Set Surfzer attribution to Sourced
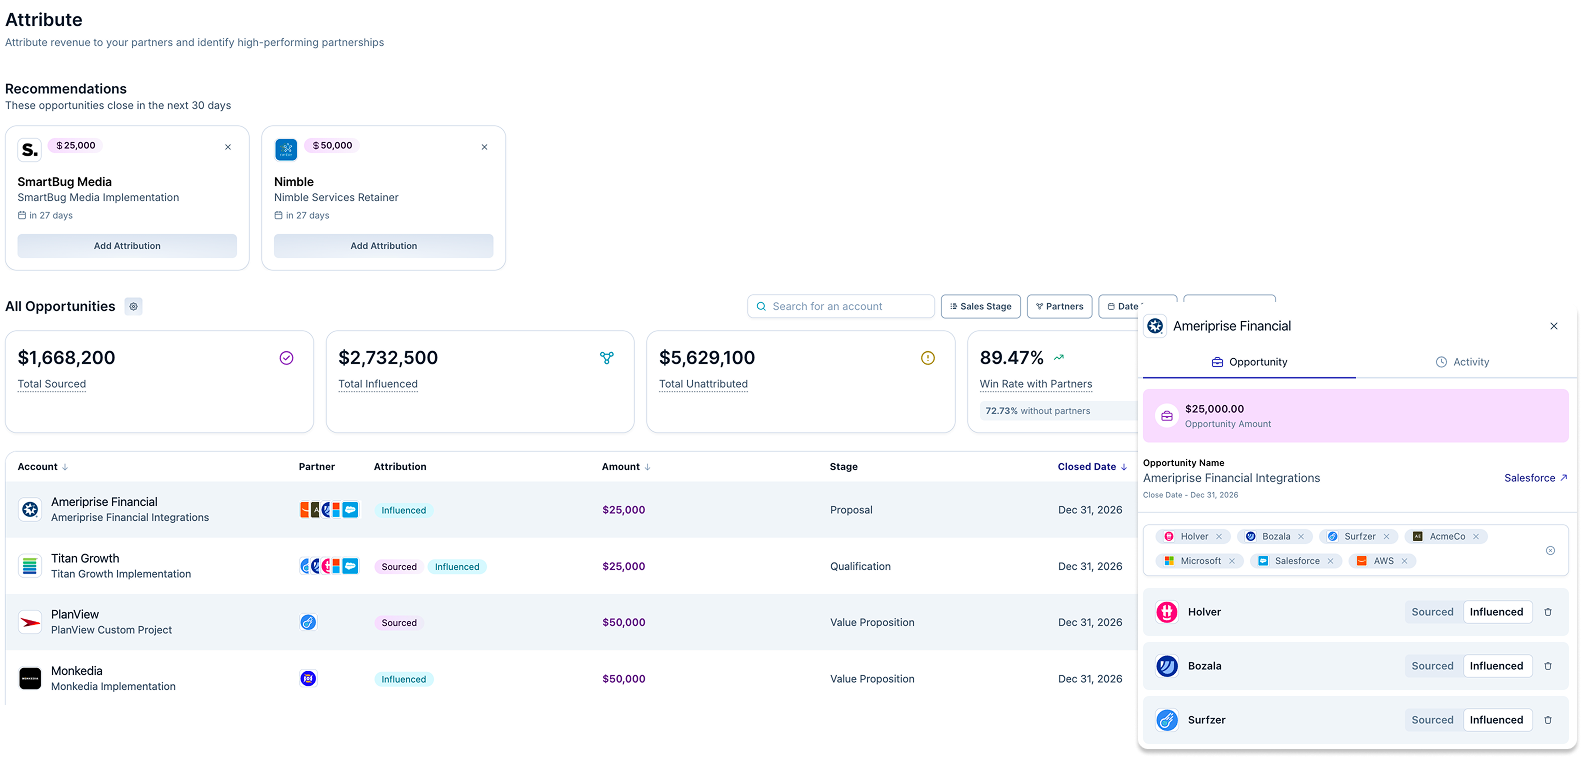 tap(1432, 720)
